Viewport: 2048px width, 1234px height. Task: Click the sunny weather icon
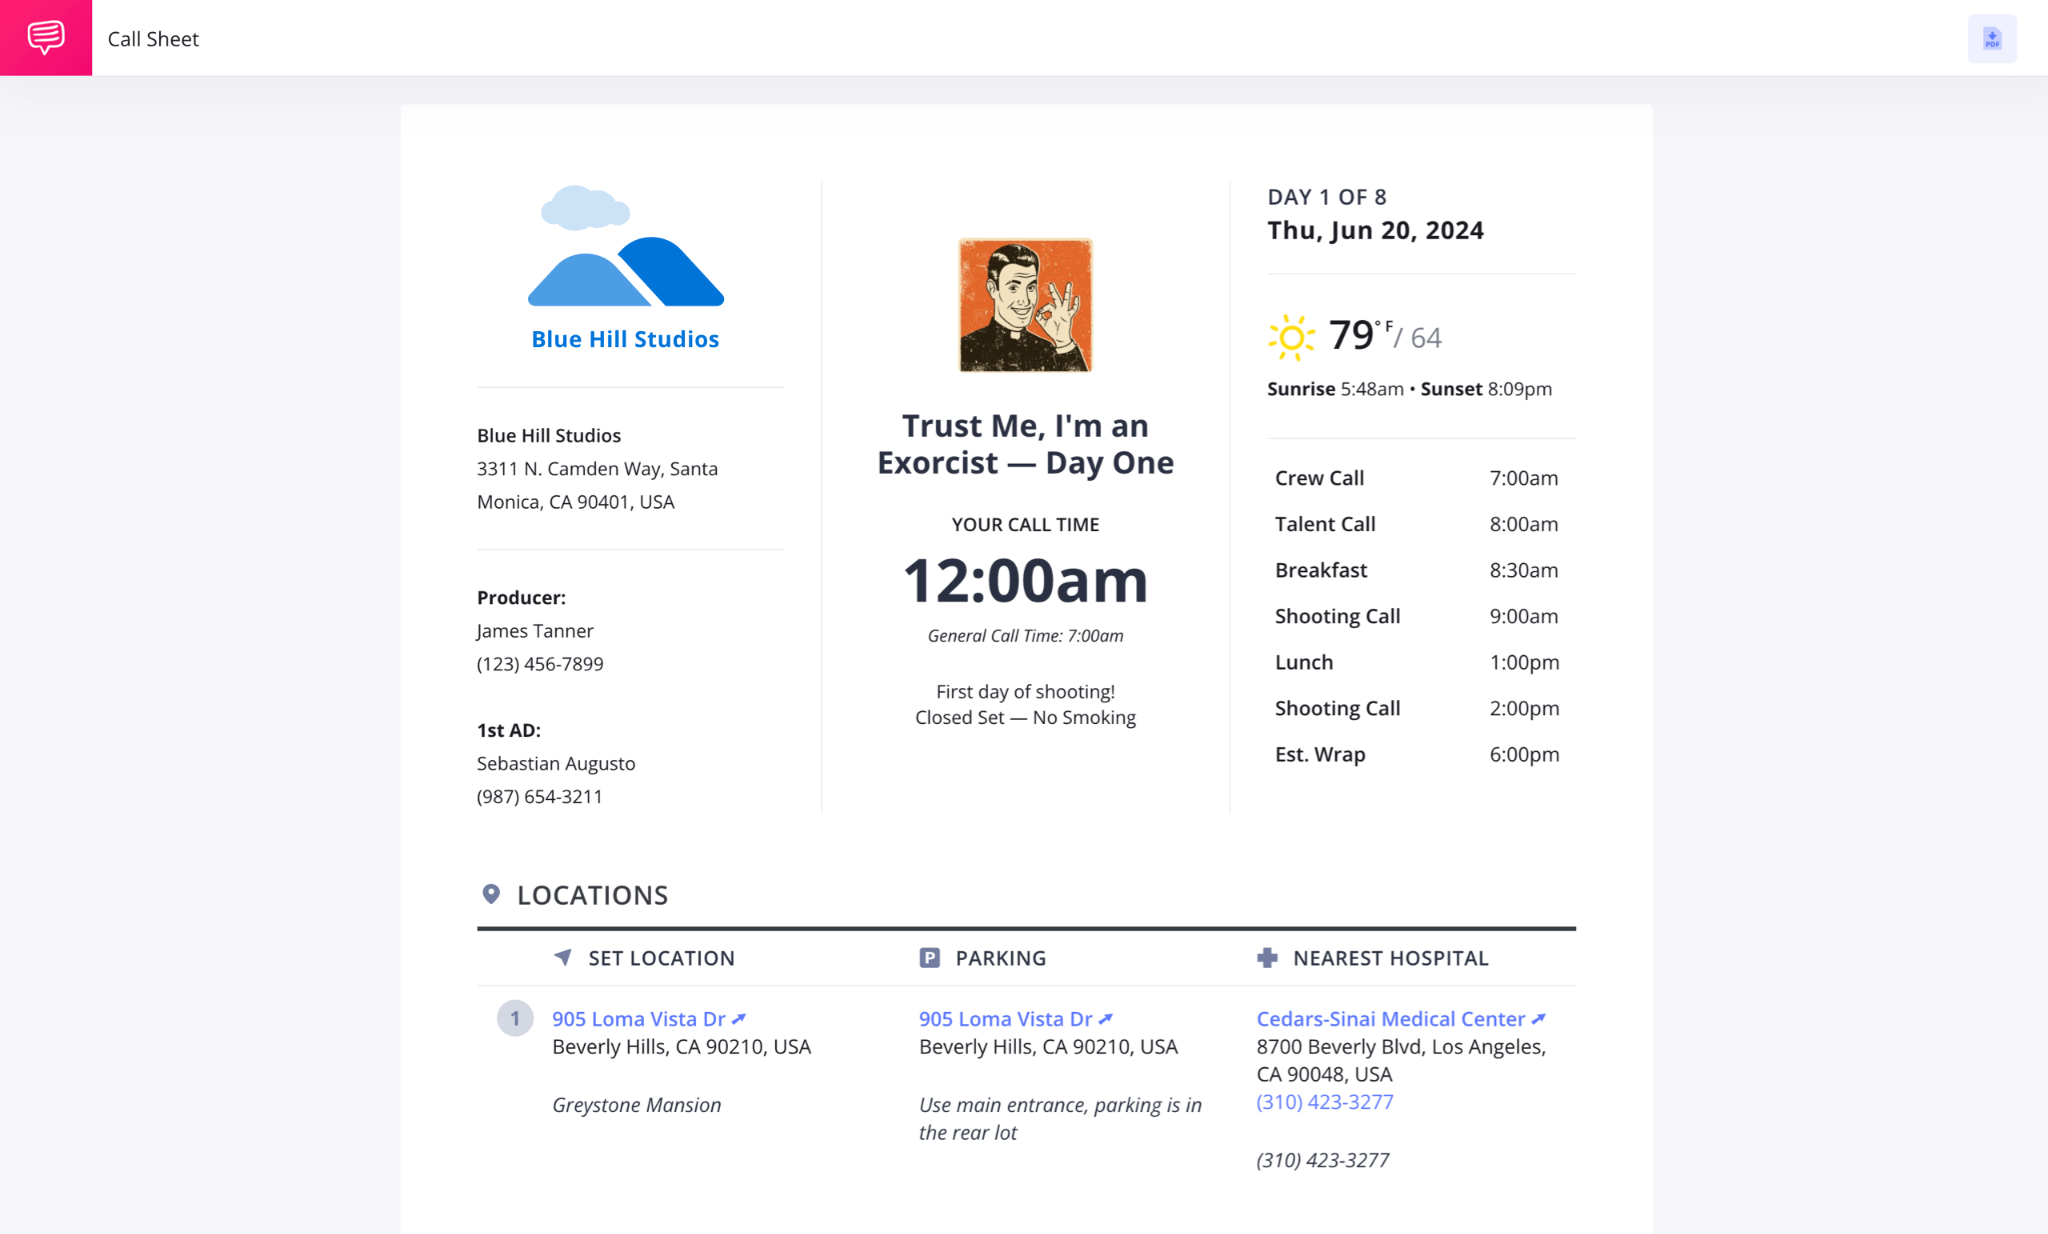click(1291, 337)
